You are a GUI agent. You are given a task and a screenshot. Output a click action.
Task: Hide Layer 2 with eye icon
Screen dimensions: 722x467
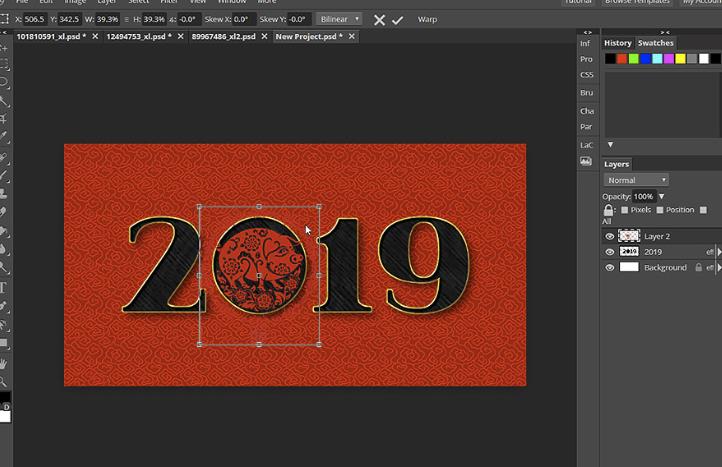610,236
